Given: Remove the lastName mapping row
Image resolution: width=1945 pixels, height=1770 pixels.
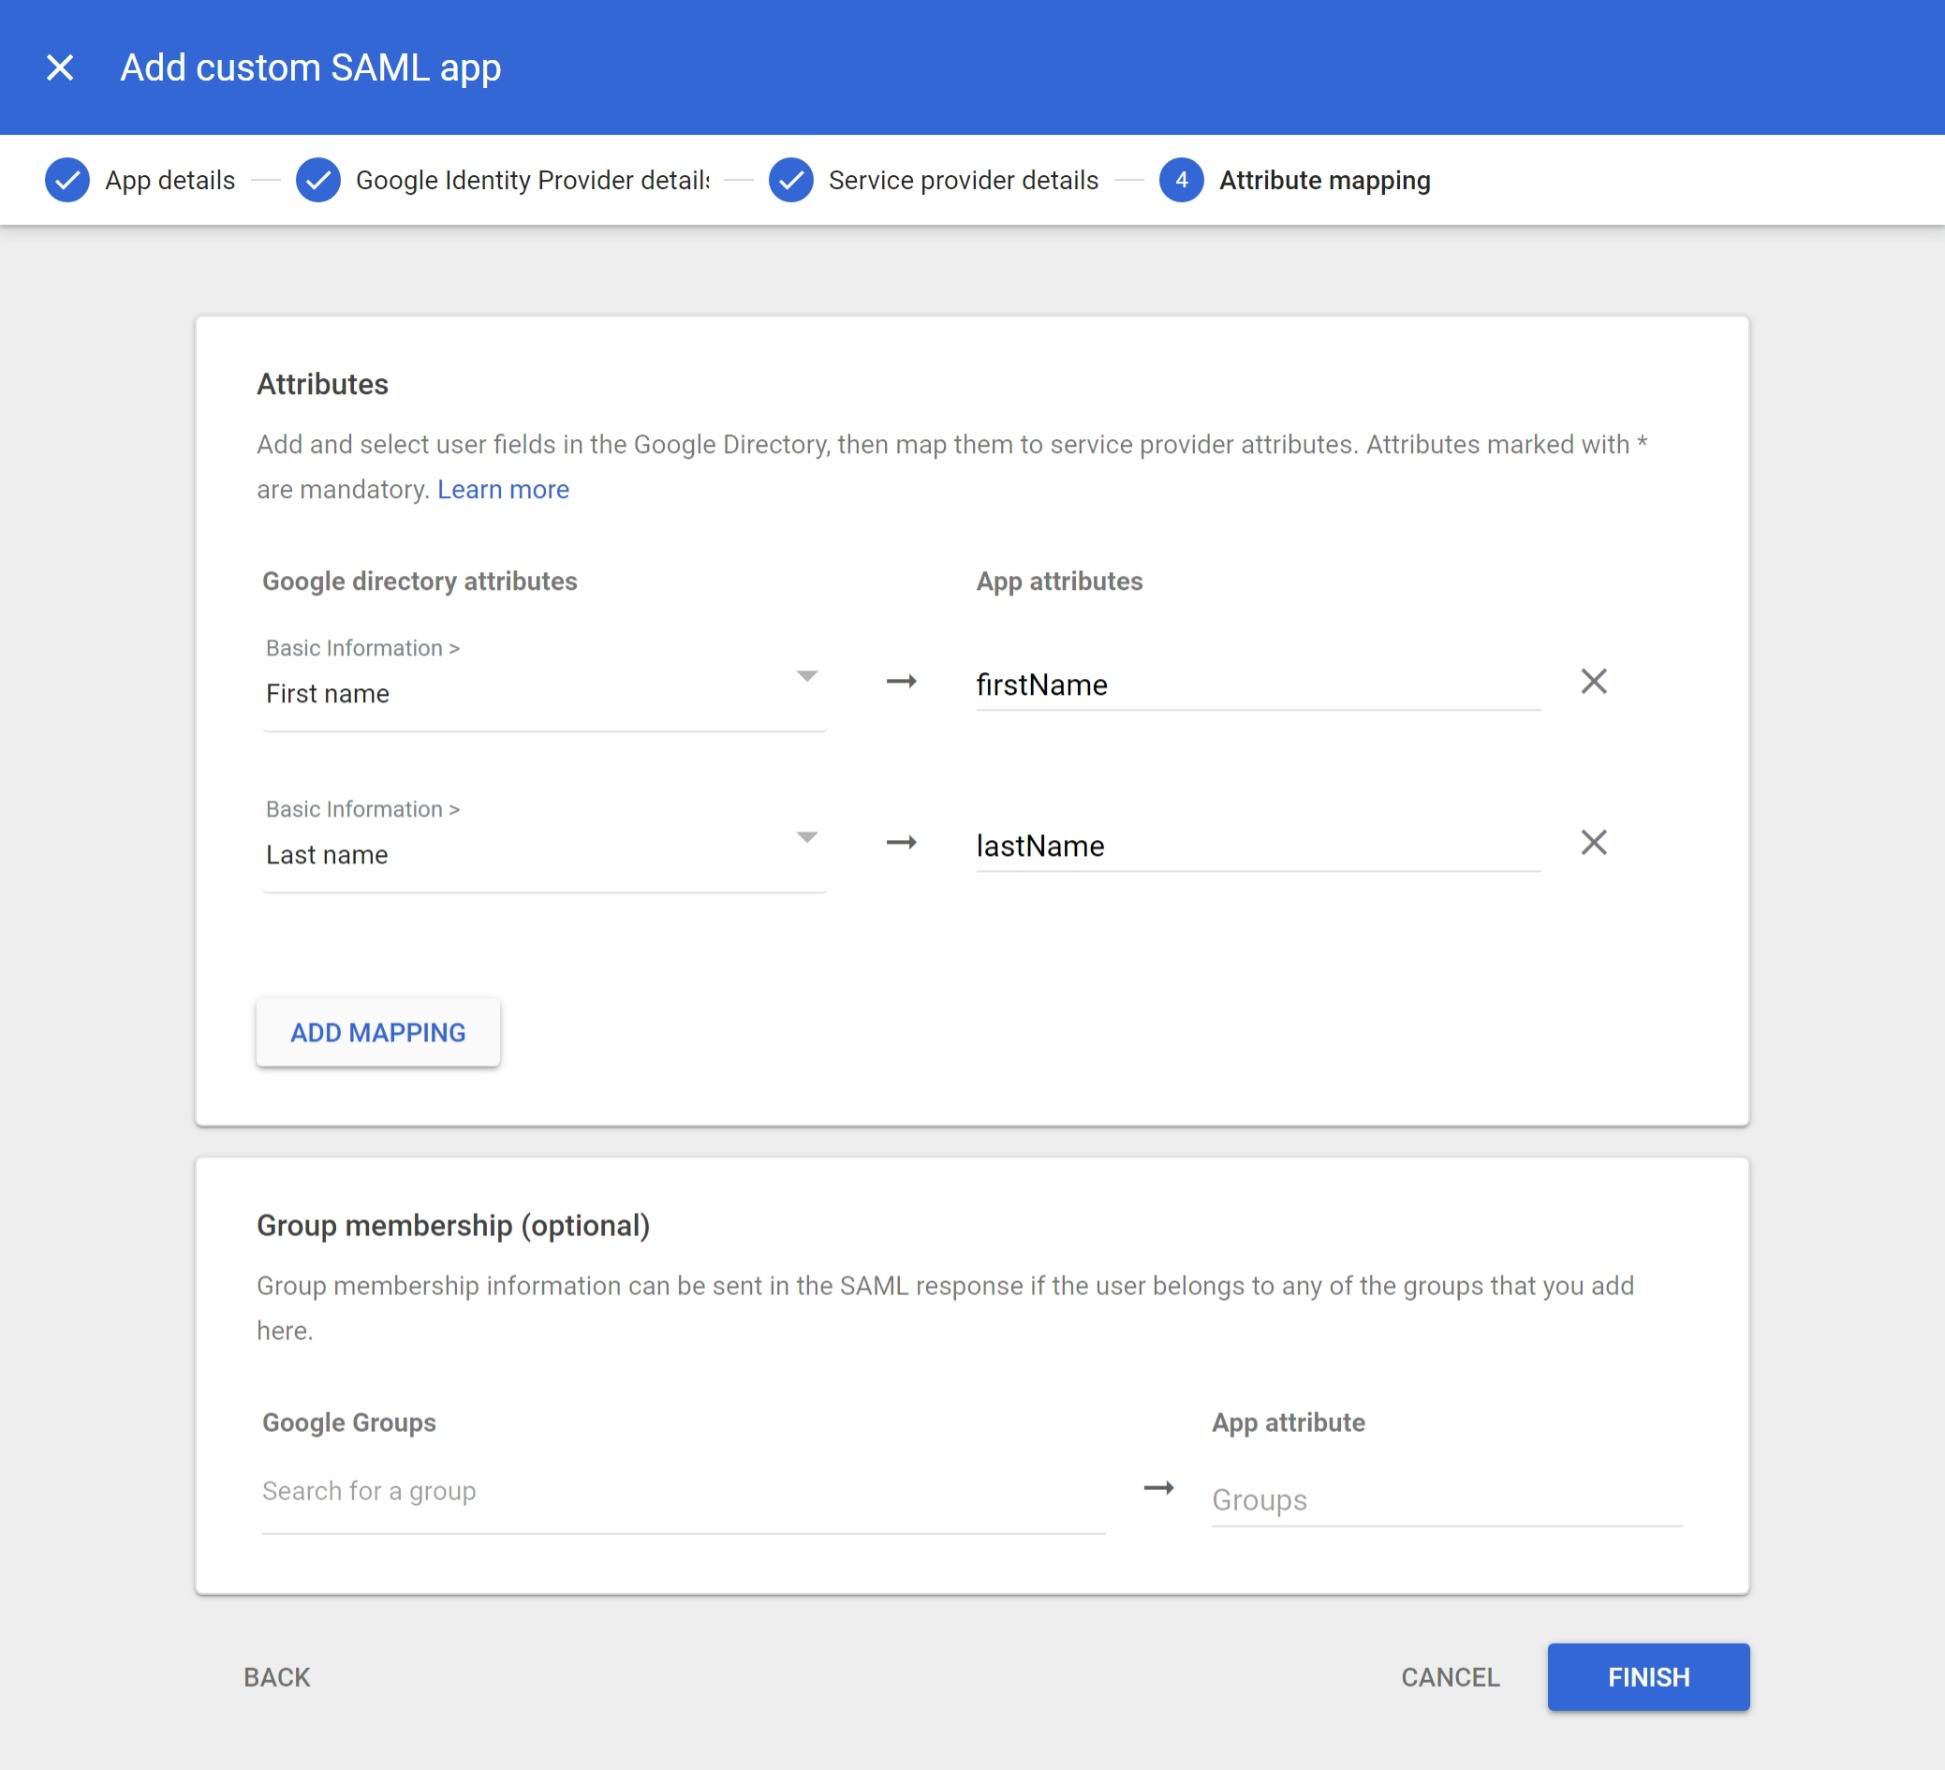Looking at the screenshot, I should tap(1594, 842).
